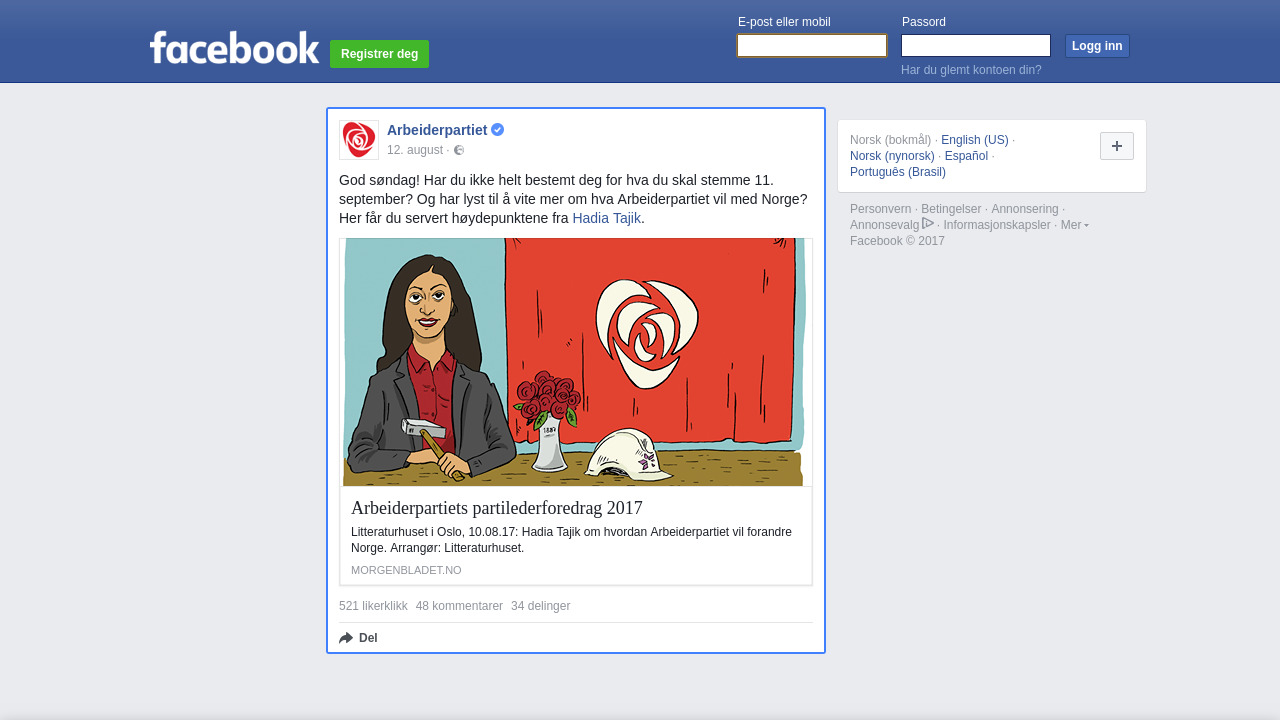Screen dimensions: 1280x720
Task: Click the plus button for more languages
Action: coord(1116,146)
